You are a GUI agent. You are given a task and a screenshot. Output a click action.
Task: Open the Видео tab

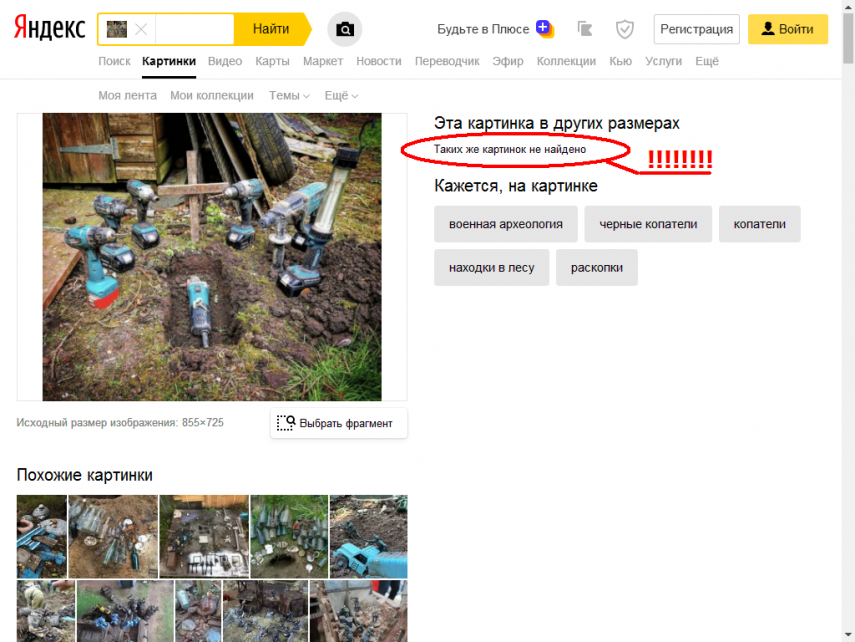click(x=225, y=62)
